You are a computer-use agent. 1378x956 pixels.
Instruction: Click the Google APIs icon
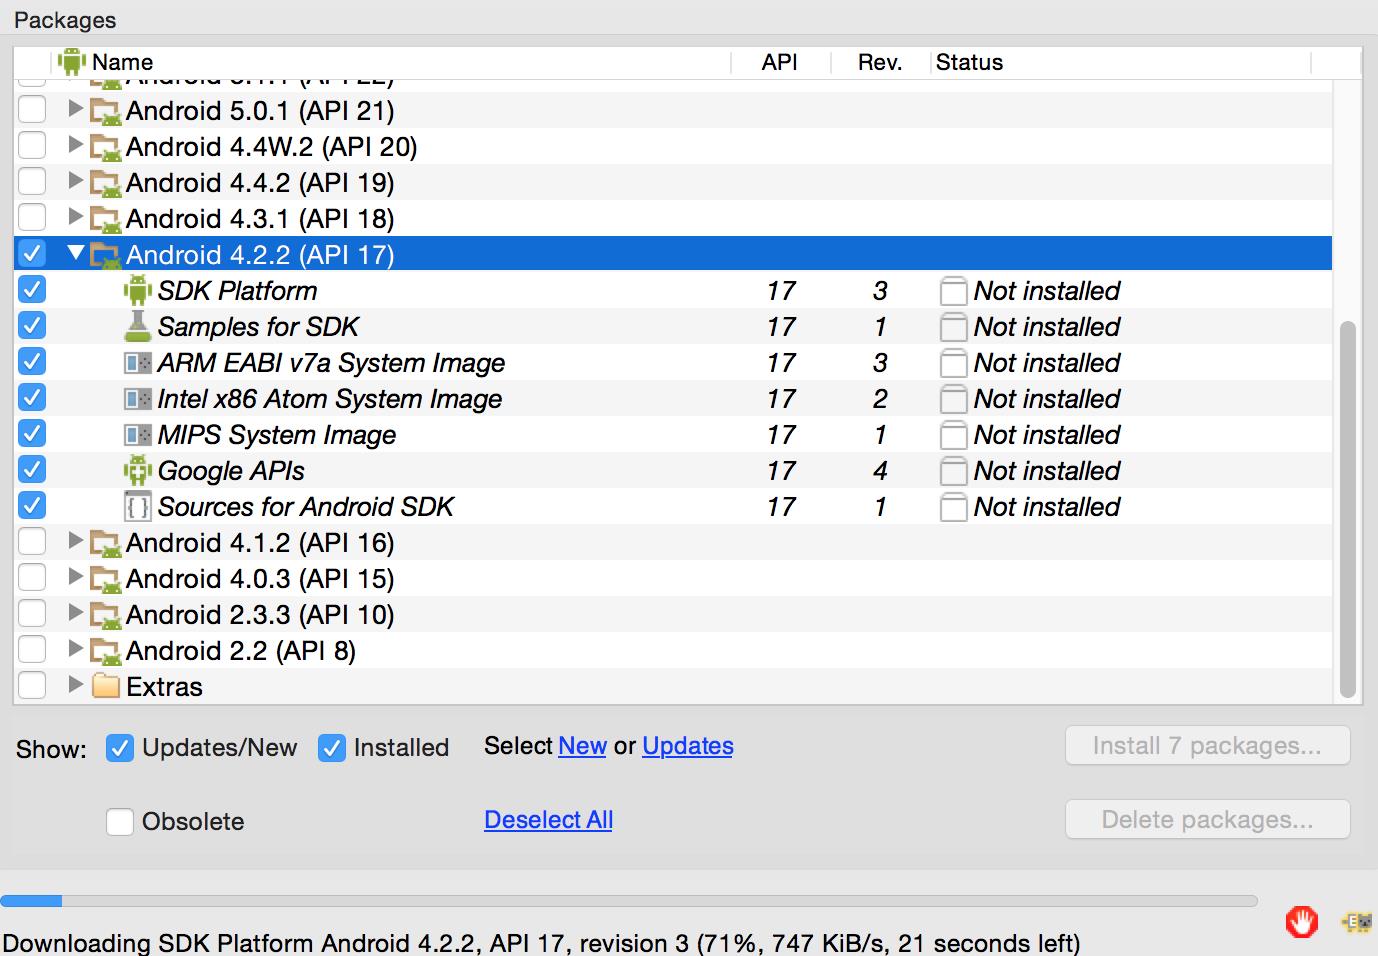[x=137, y=470]
